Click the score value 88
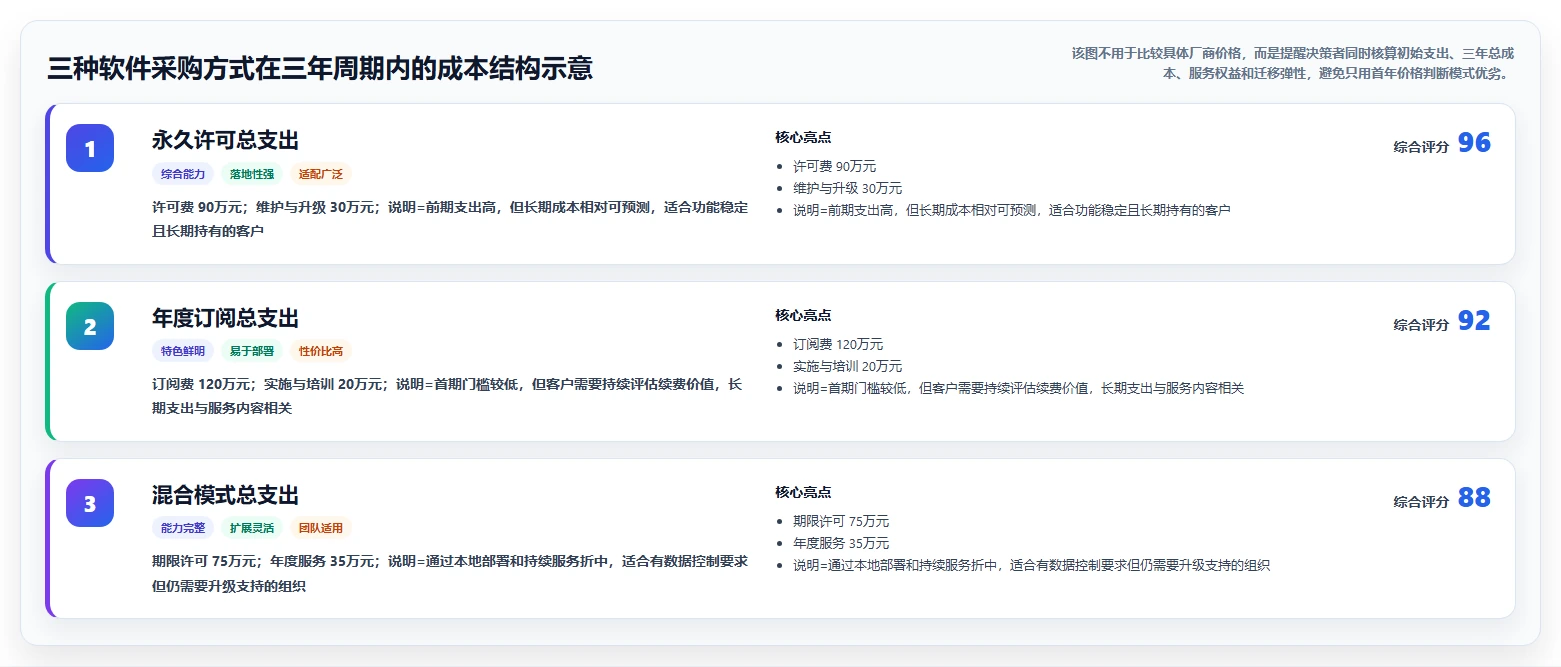1561x667 pixels. click(1474, 498)
